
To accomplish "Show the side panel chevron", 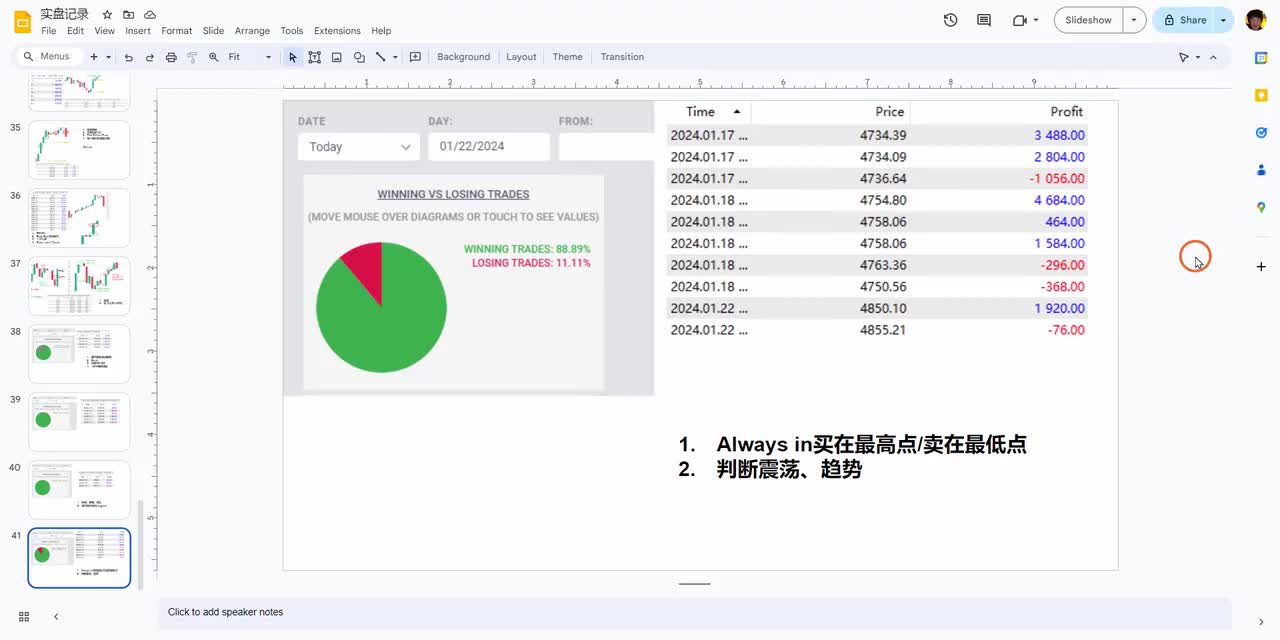I will (1261, 622).
